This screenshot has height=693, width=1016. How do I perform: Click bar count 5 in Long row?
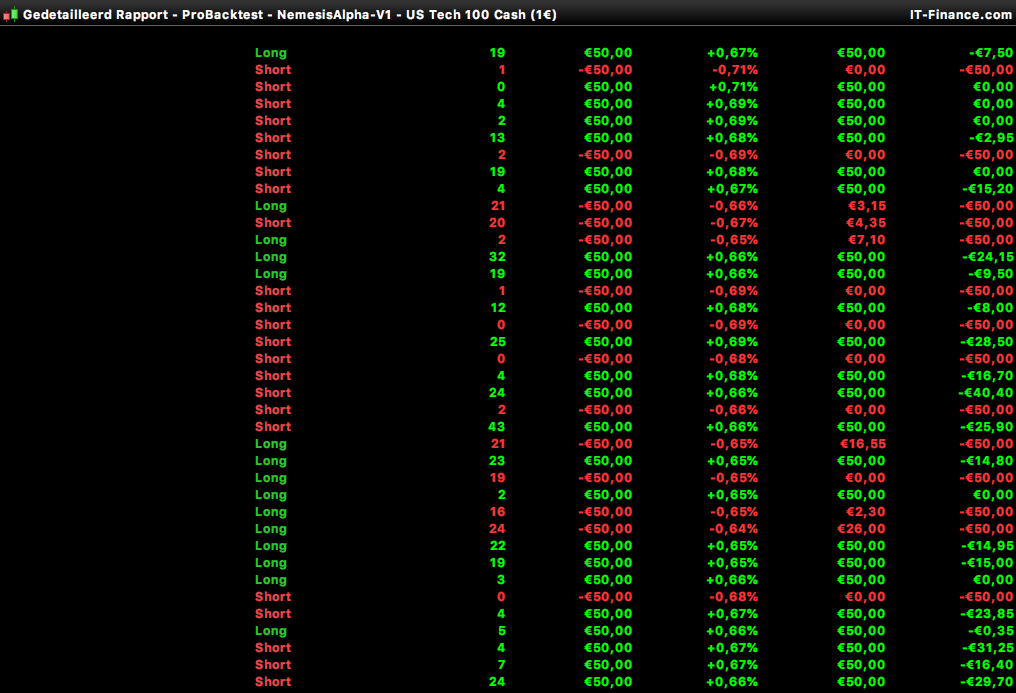click(x=501, y=631)
